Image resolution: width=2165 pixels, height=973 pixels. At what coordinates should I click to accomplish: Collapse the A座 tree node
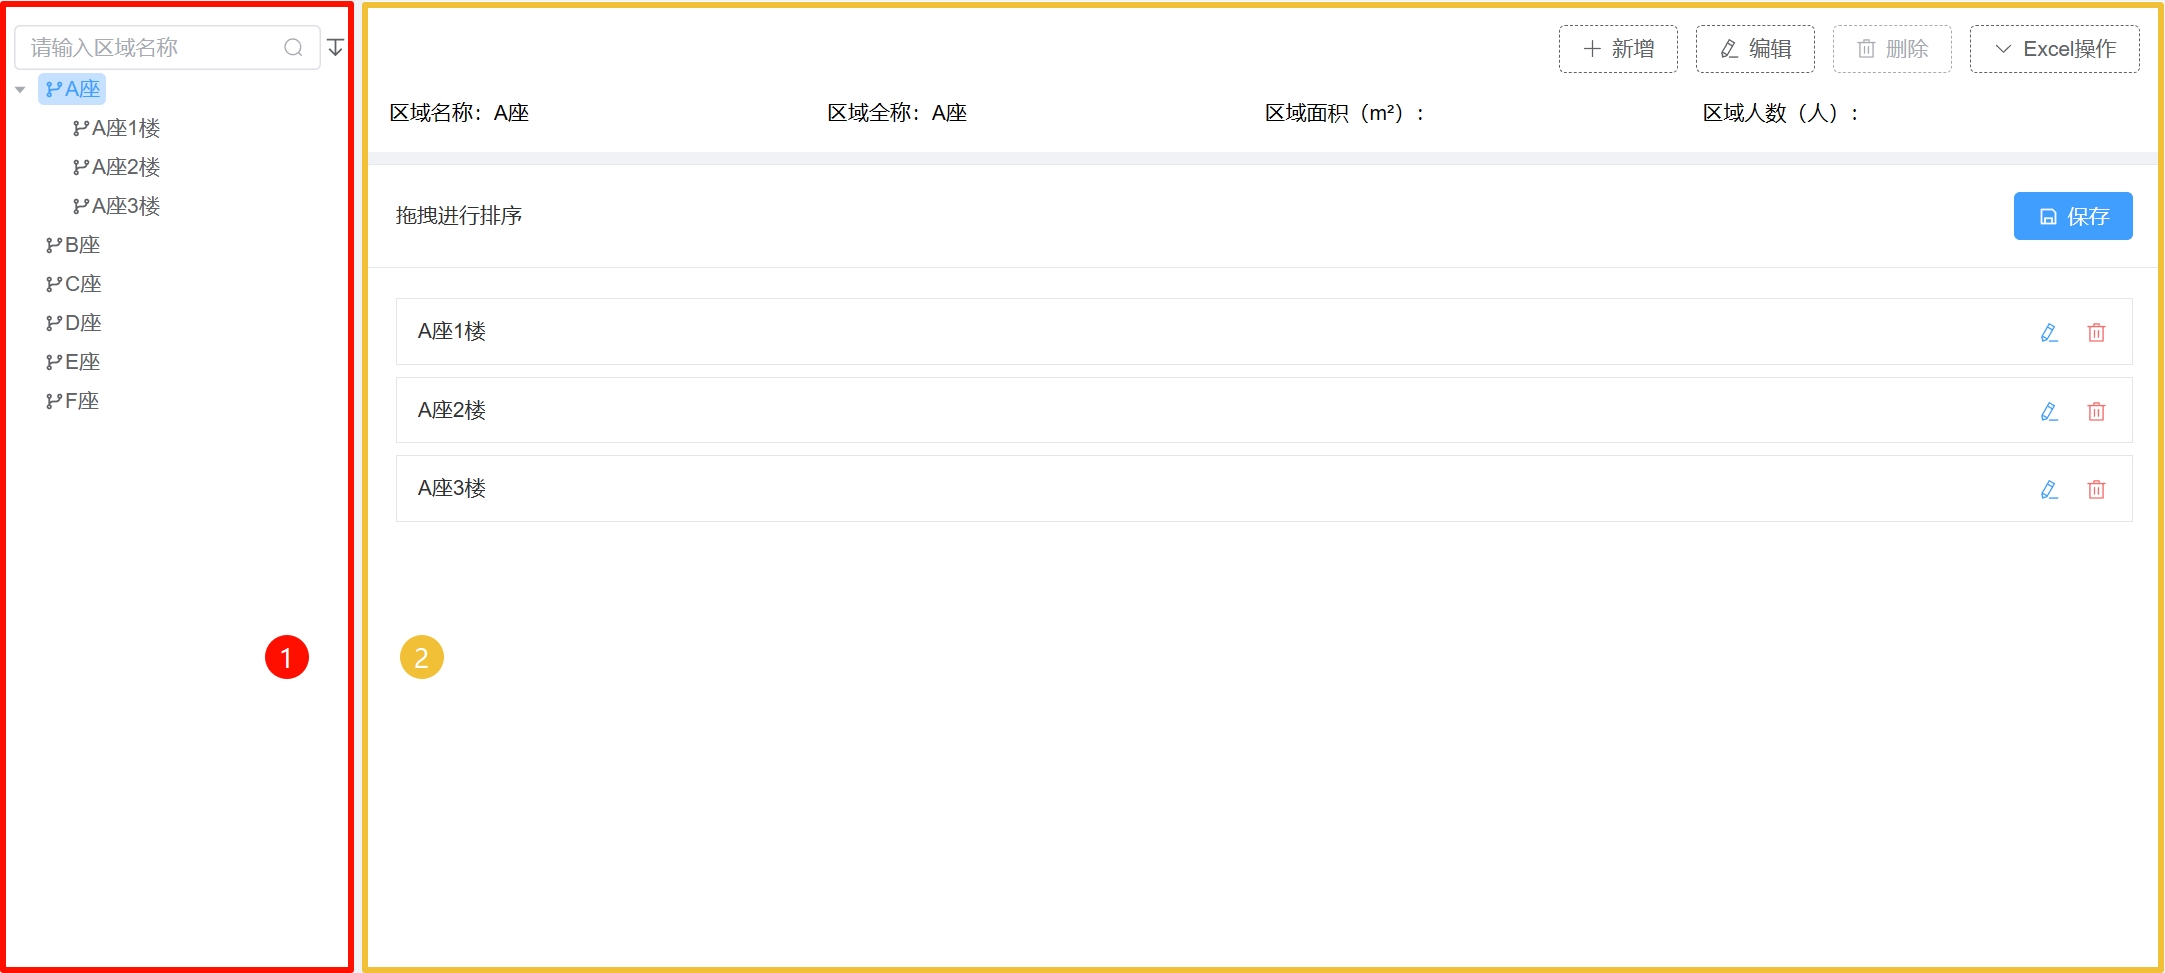[x=20, y=90]
